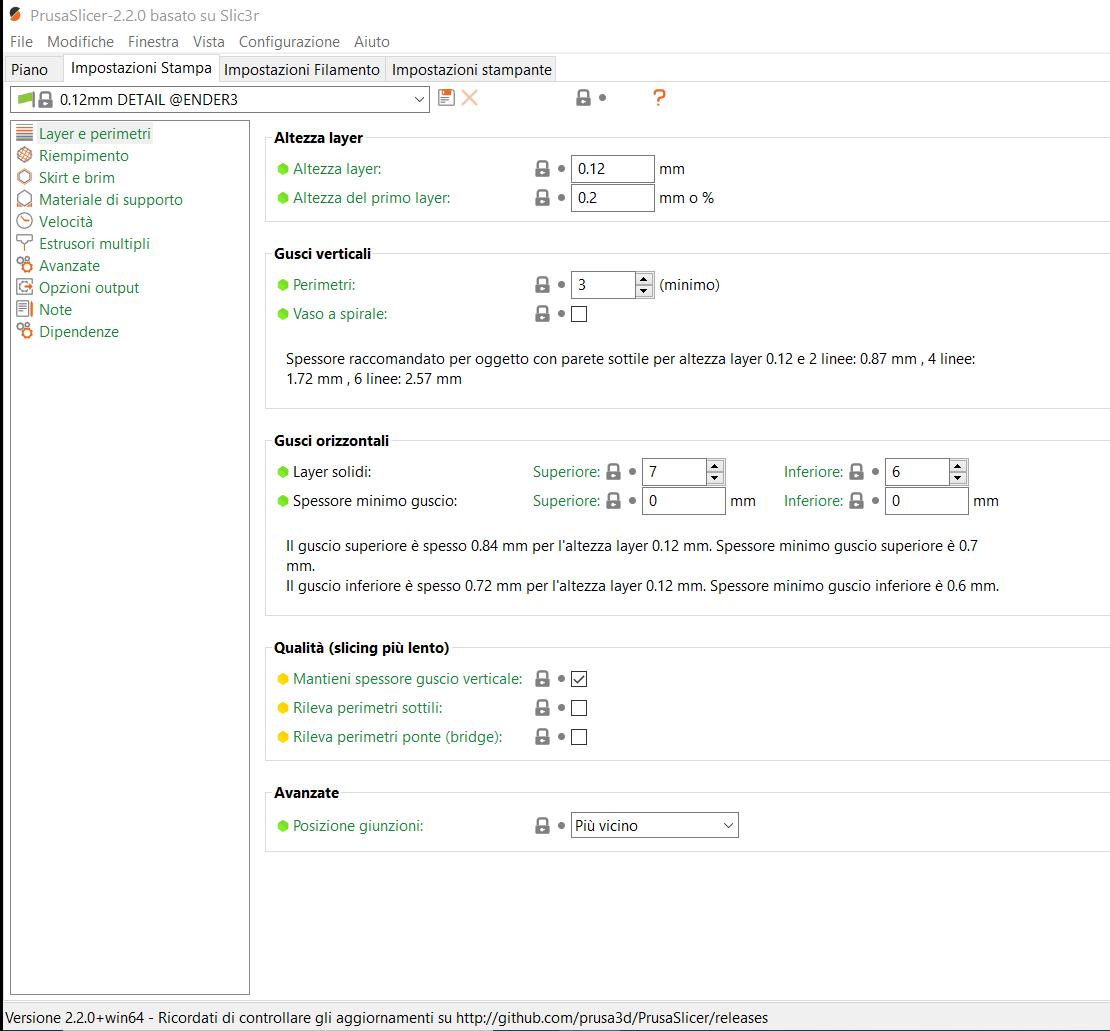Click the lock icon for Vaso a spirale
1110x1031 pixels.
(542, 314)
